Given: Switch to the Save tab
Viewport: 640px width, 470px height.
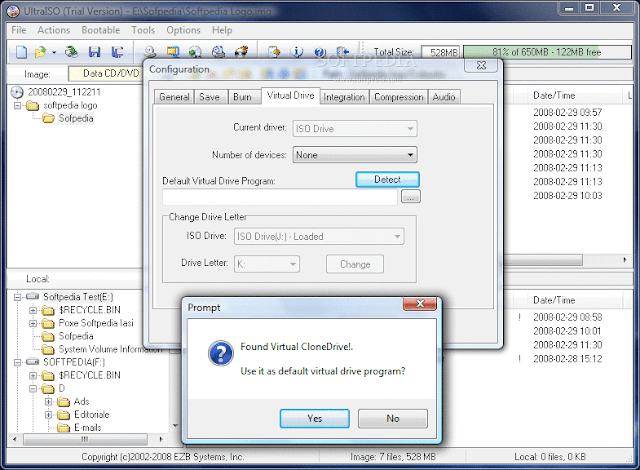Looking at the screenshot, I should tap(209, 97).
